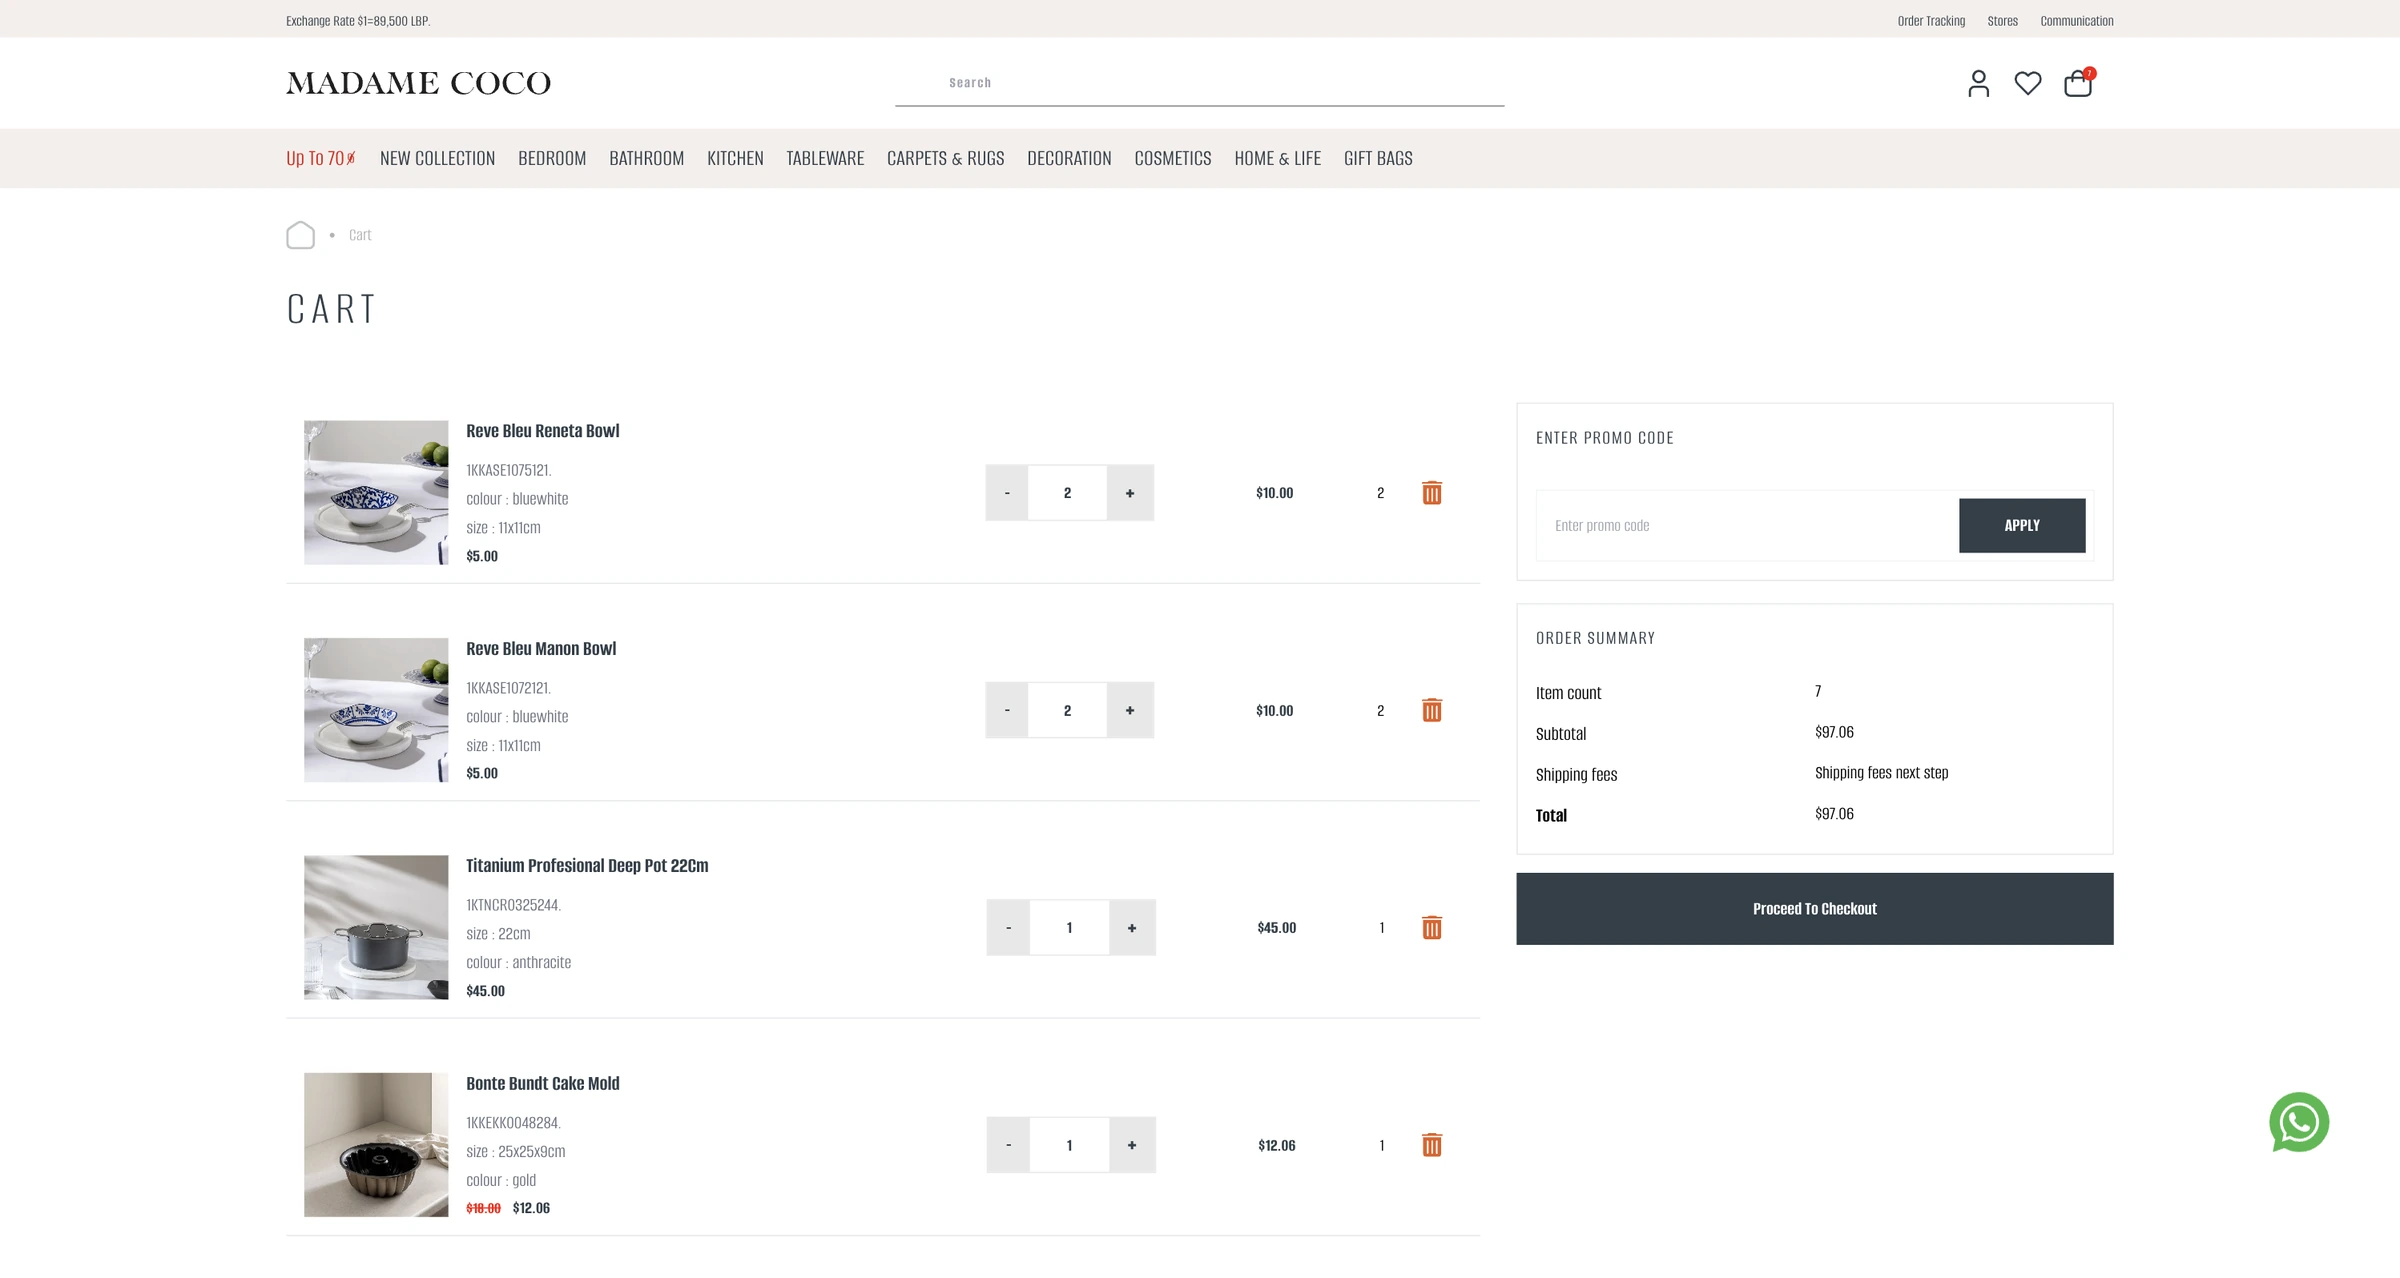The height and width of the screenshot is (1278, 2400).
Task: Open WhatsApp chat bubble
Action: pos(2299,1122)
